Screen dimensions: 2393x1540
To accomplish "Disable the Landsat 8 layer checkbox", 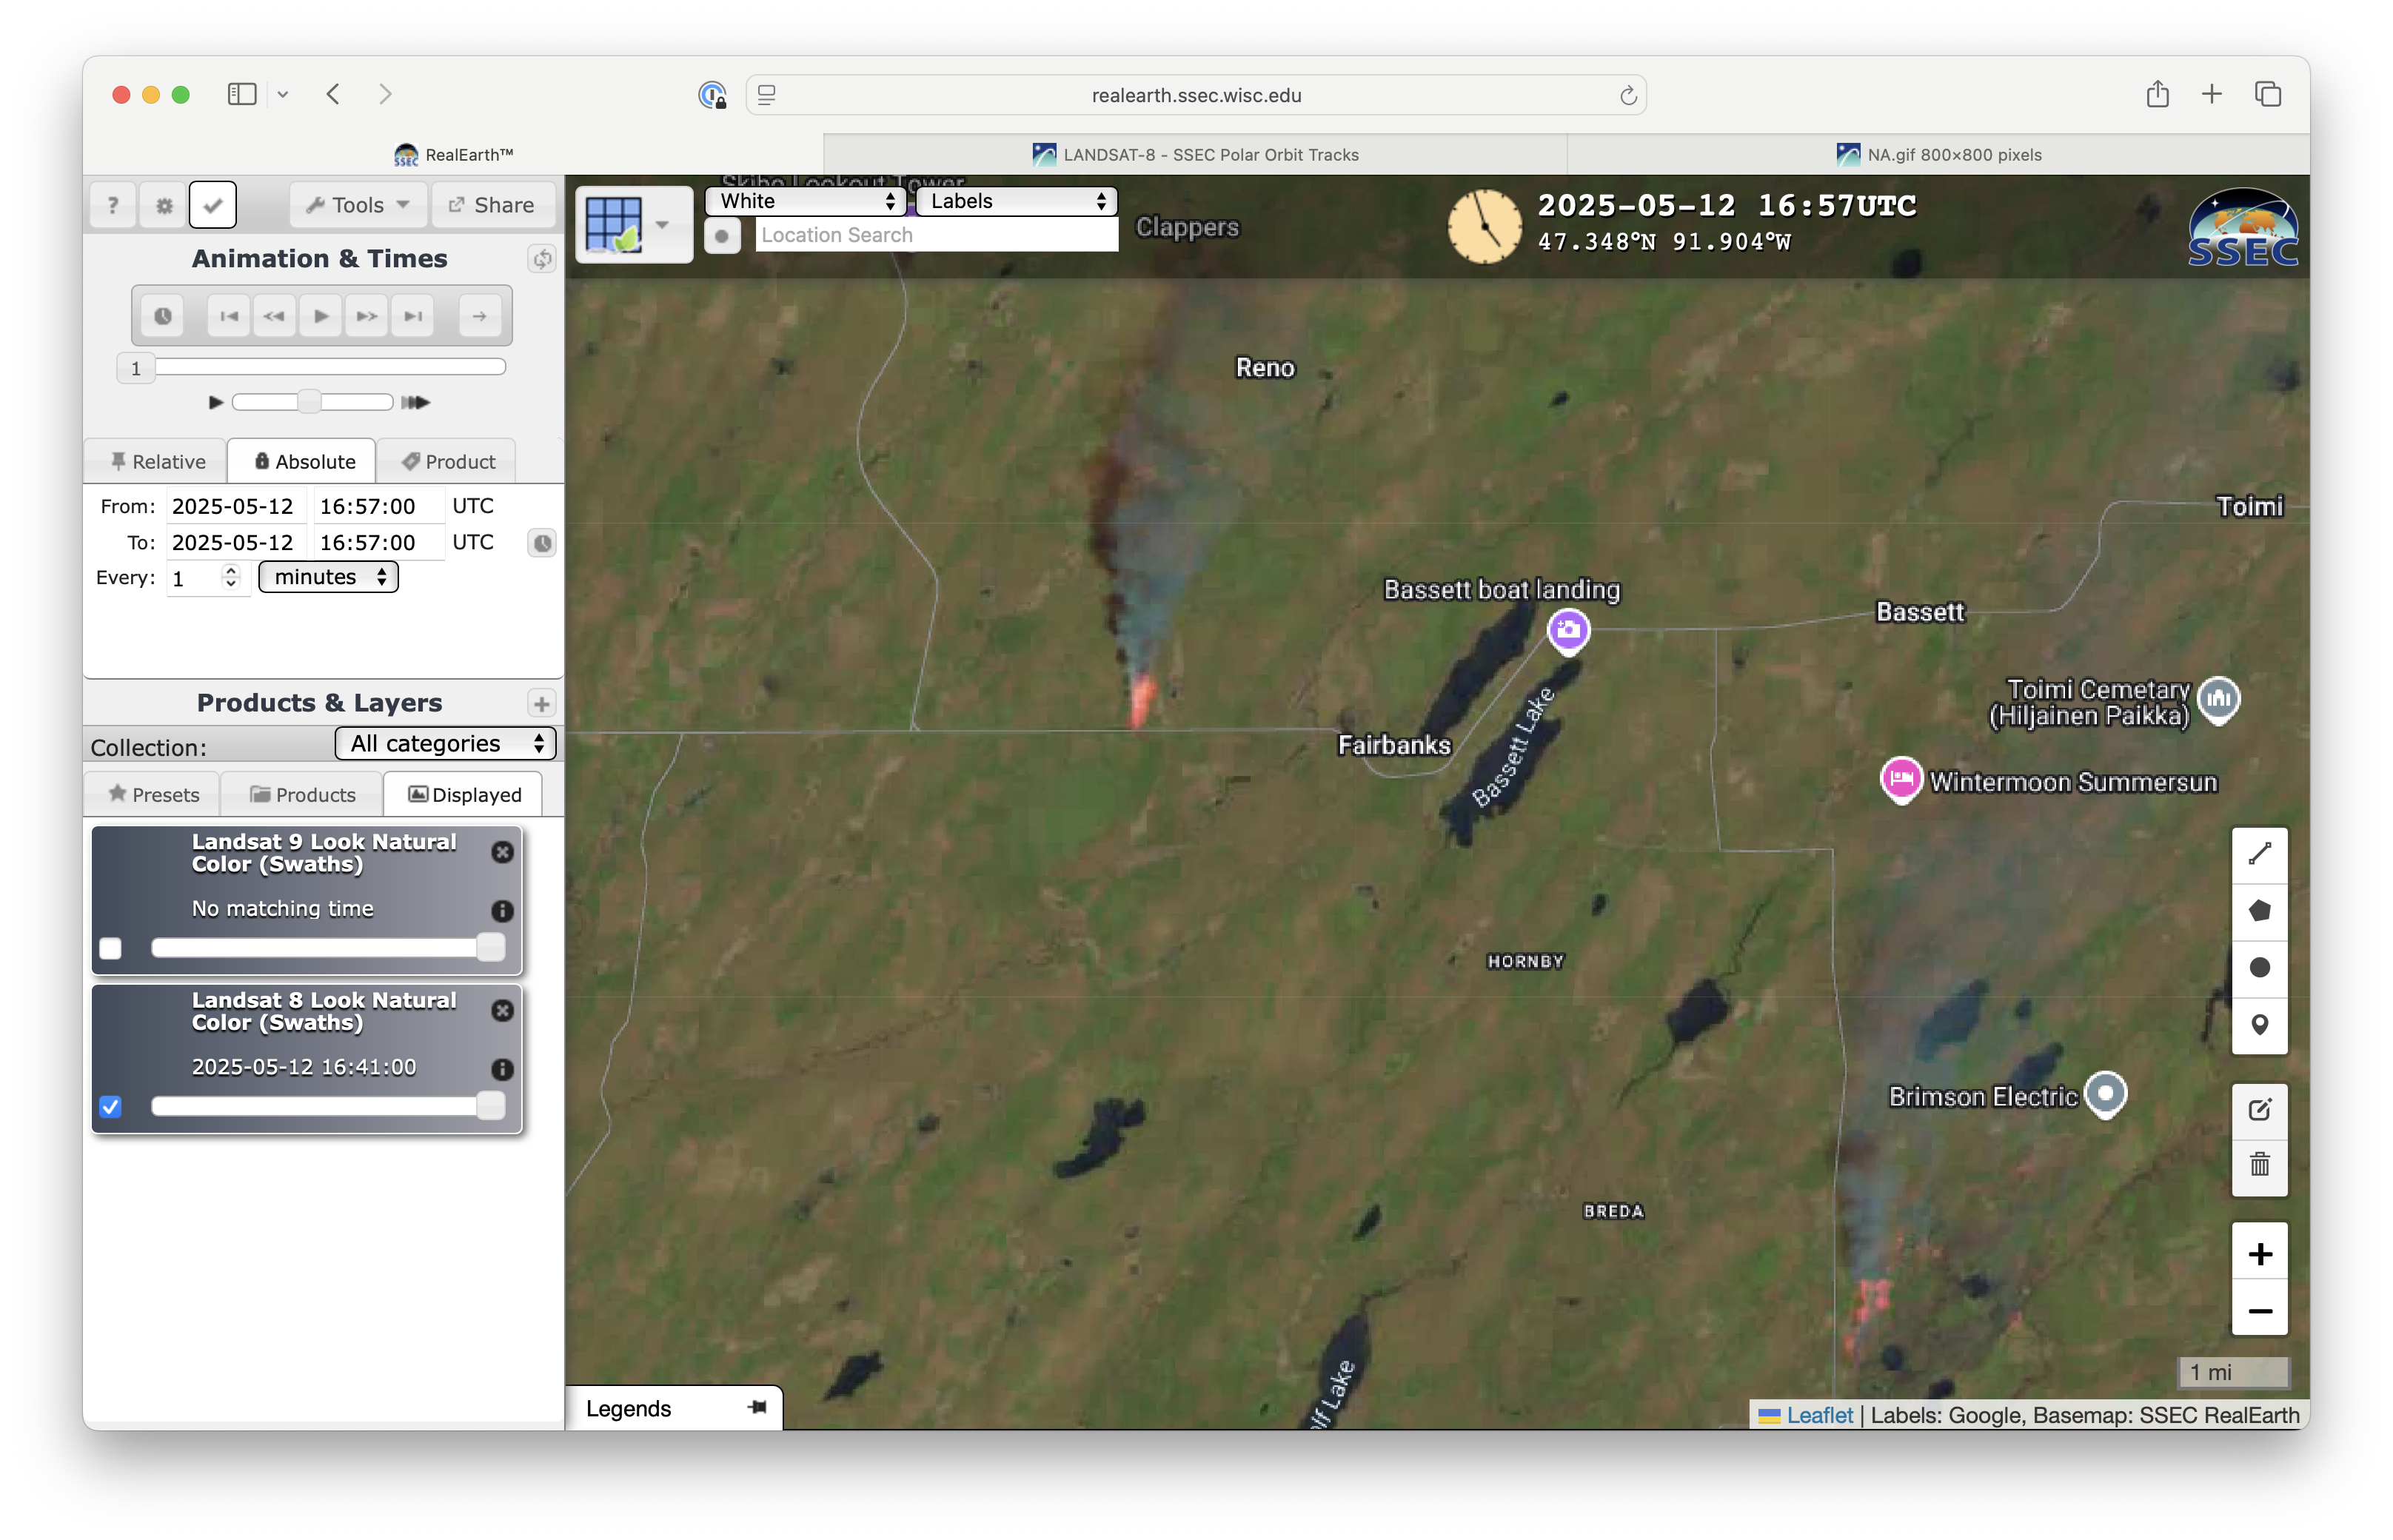I will pyautogui.click(x=111, y=1107).
